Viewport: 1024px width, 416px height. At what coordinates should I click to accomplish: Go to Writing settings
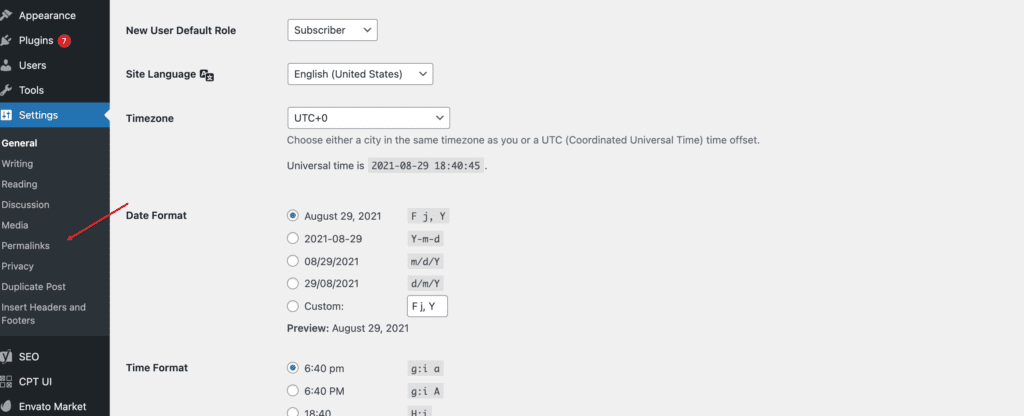coord(17,164)
